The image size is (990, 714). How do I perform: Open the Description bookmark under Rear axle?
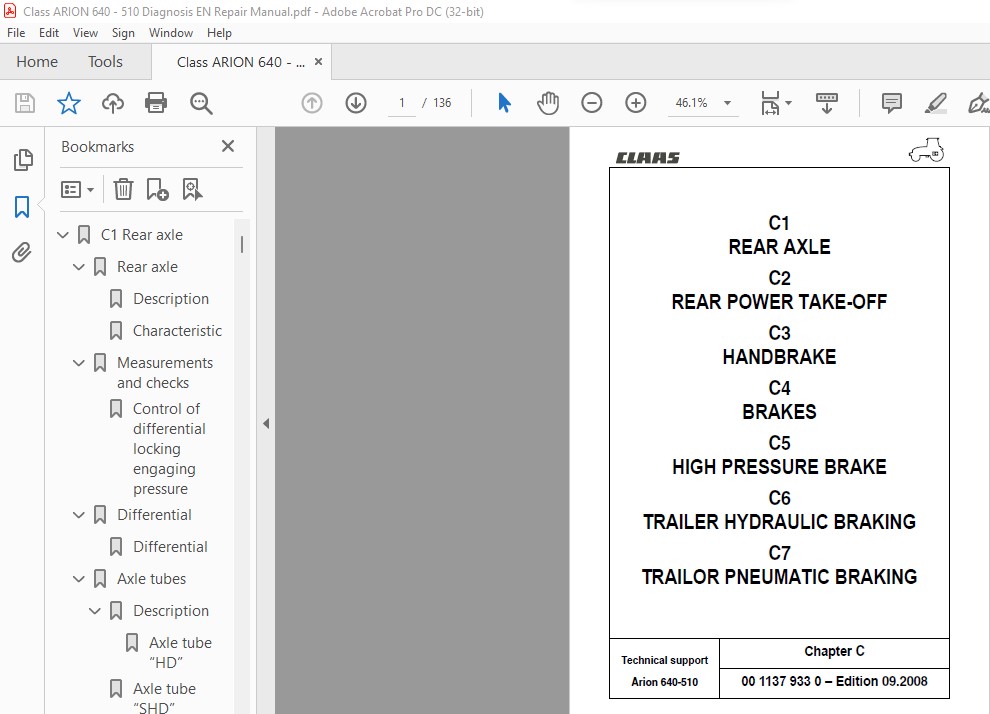(x=170, y=299)
